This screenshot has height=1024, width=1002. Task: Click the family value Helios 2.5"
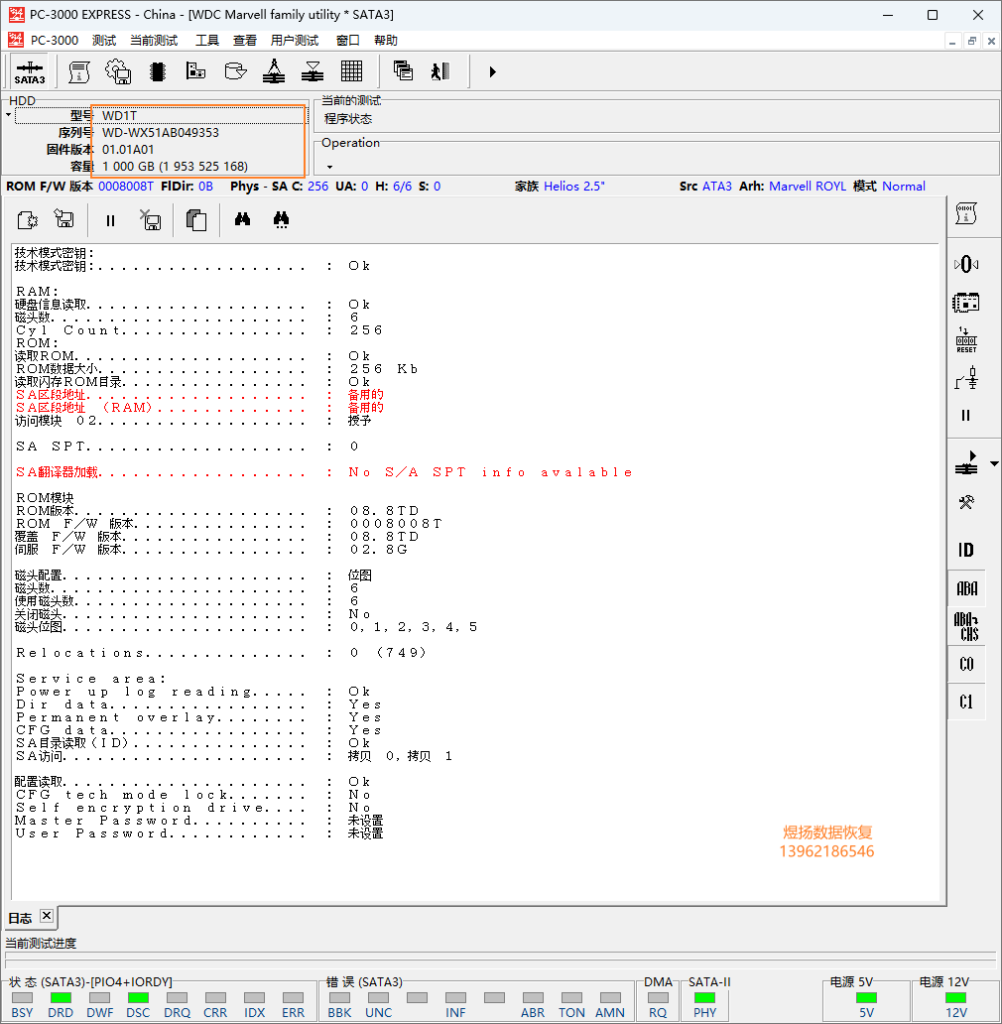[574, 186]
